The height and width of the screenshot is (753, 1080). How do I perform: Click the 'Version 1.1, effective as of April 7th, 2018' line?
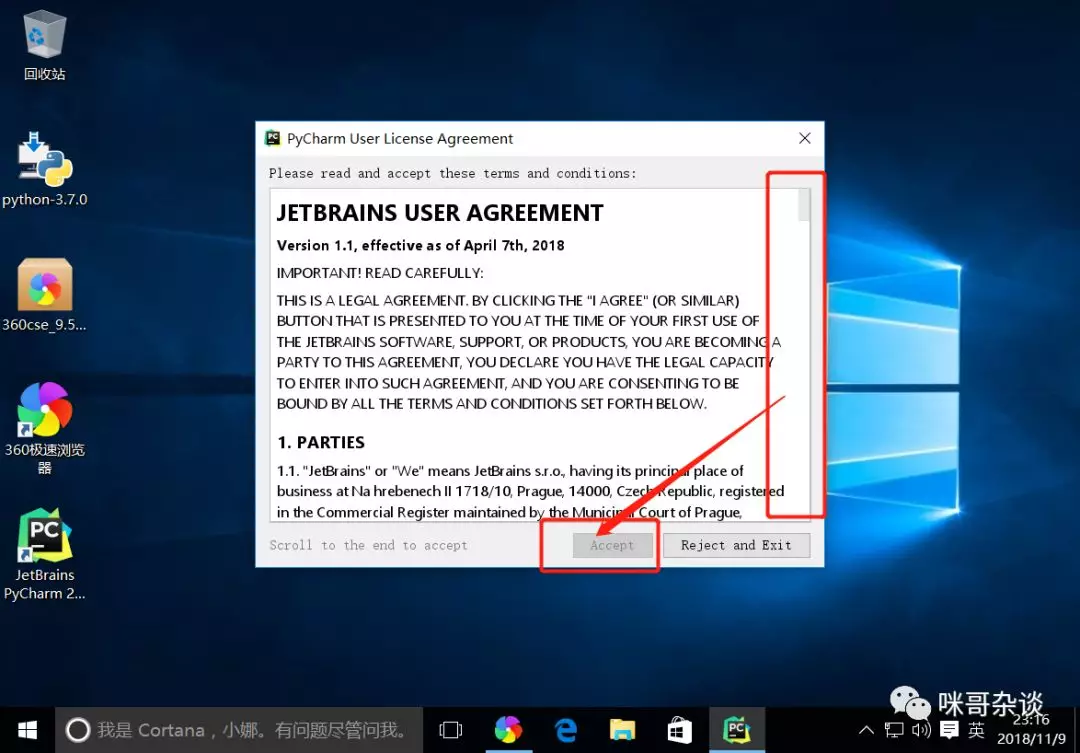pyautogui.click(x=421, y=246)
